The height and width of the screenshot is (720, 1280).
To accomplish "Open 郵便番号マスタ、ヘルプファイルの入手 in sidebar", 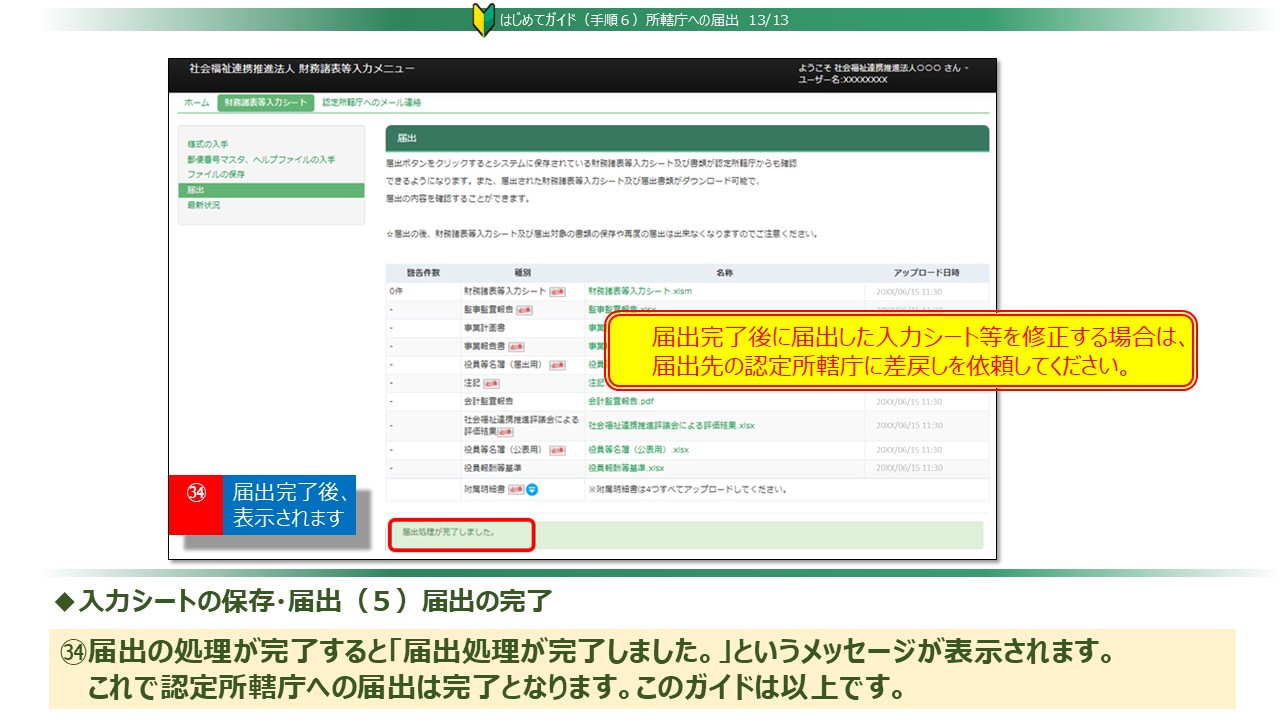I will [x=260, y=160].
